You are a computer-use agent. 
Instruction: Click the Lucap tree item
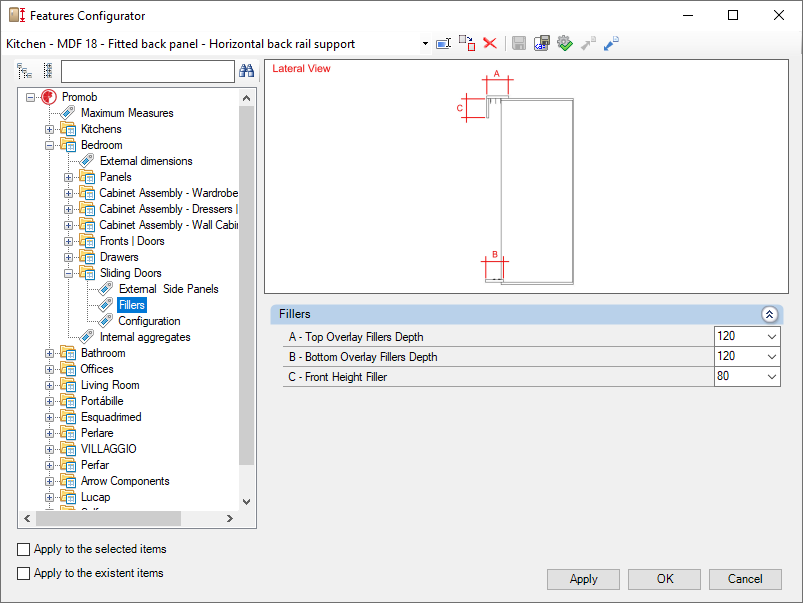[95, 496]
